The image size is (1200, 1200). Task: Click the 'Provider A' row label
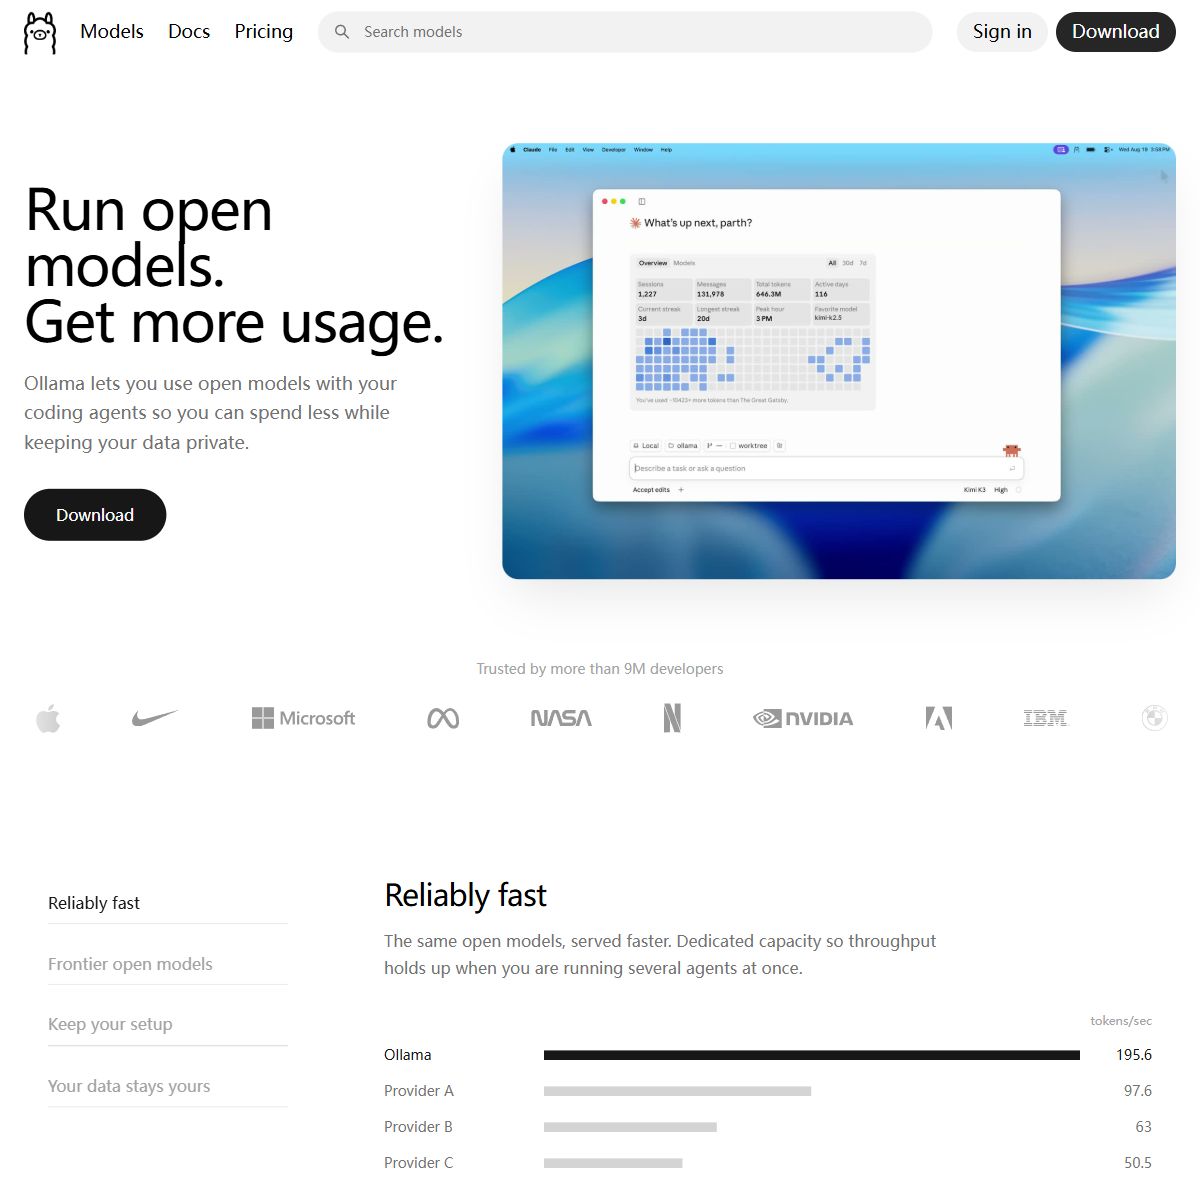point(419,1091)
